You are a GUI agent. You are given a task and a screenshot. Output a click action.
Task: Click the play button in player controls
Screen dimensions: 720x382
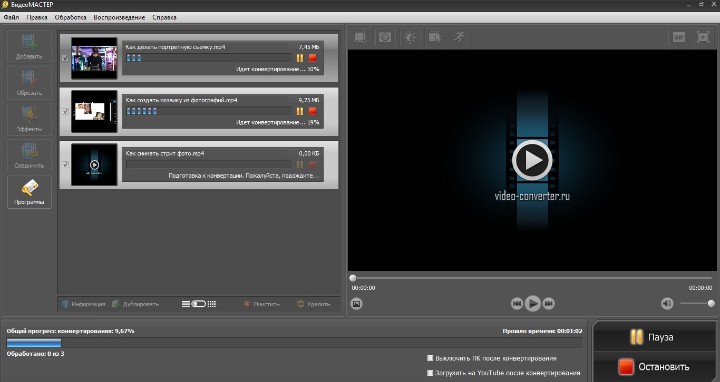(533, 303)
